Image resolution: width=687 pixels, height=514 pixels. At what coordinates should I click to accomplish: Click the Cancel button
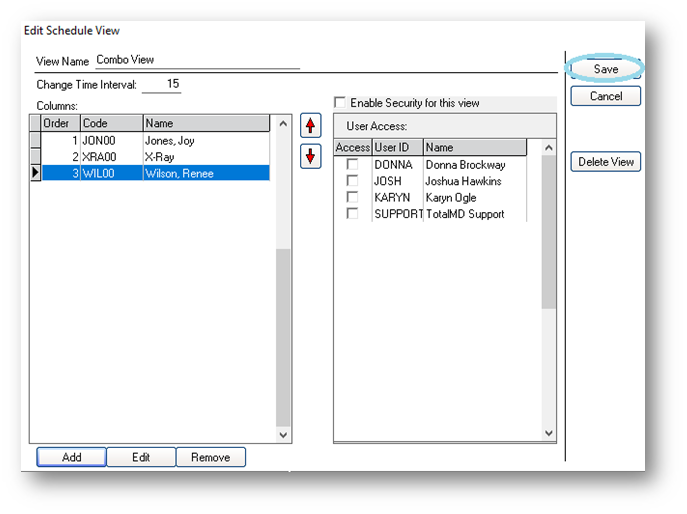[606, 96]
